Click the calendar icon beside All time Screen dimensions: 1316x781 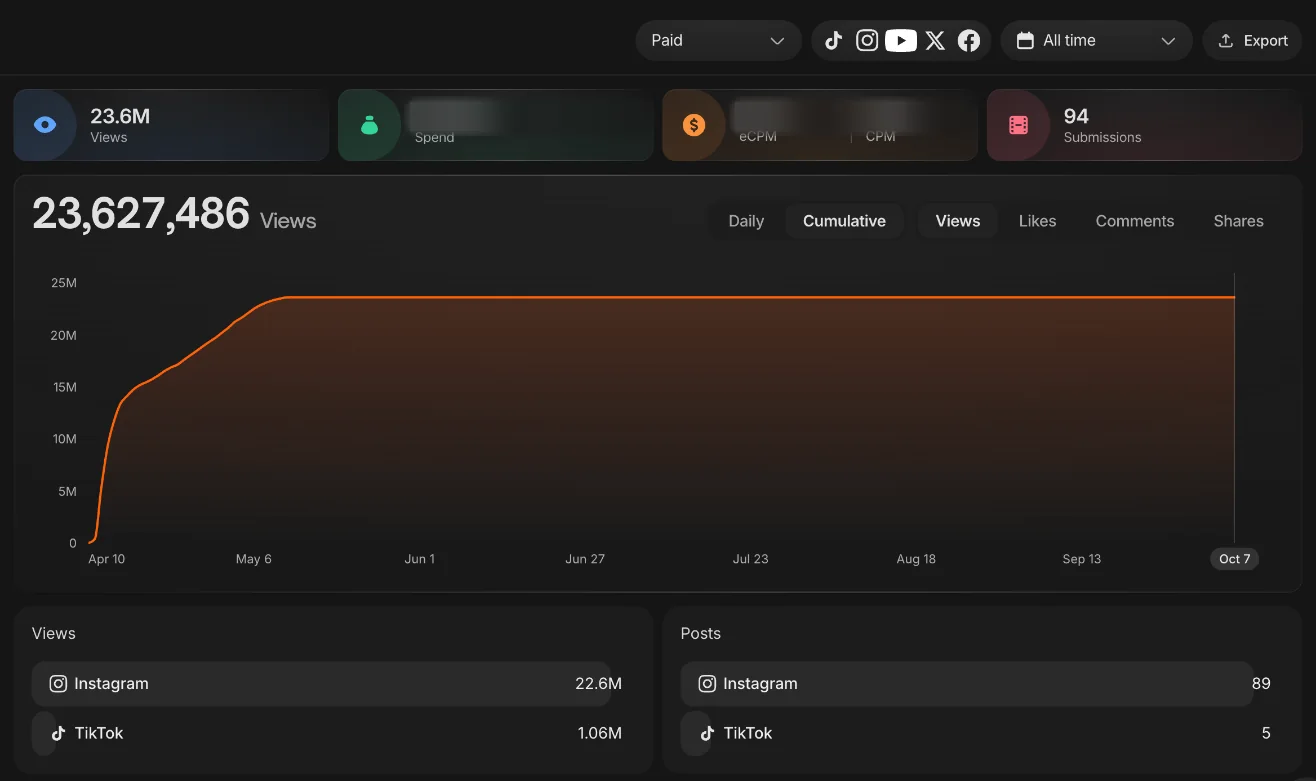(1025, 41)
